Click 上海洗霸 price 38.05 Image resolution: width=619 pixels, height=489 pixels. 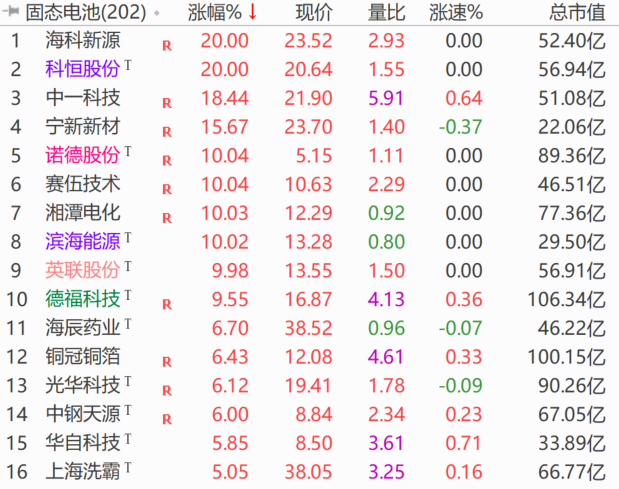pyautogui.click(x=308, y=472)
